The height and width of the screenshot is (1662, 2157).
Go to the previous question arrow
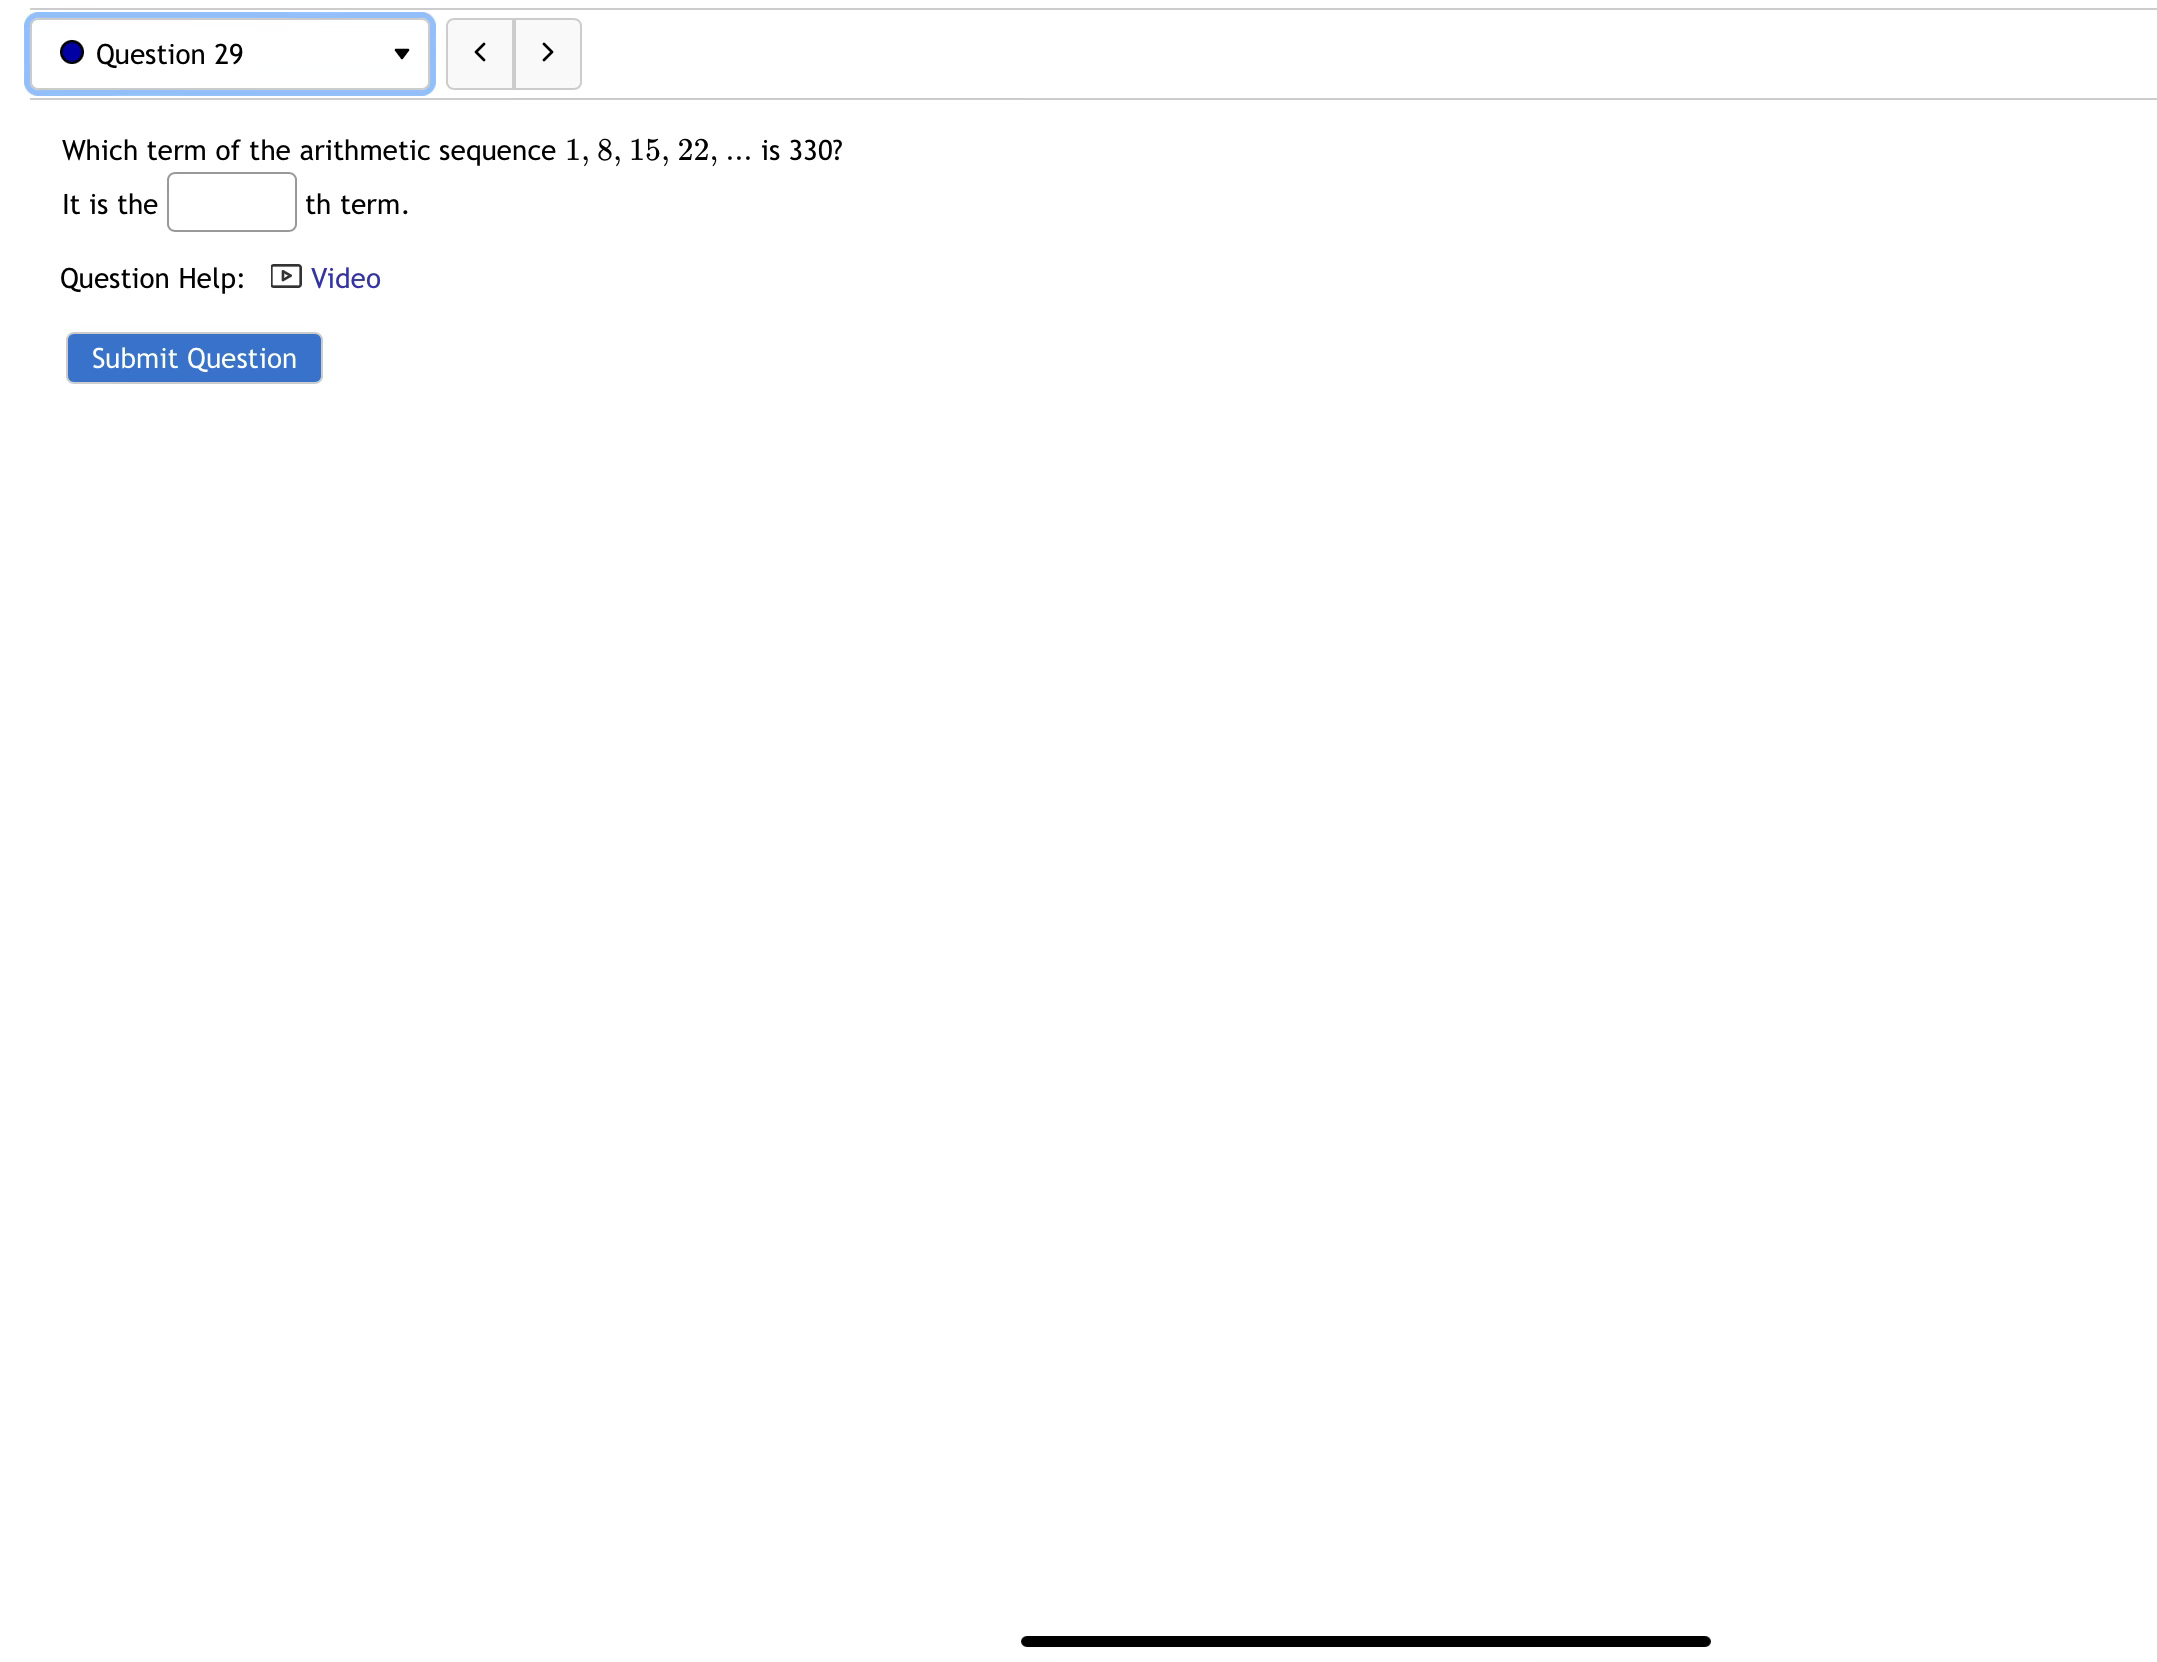point(480,53)
